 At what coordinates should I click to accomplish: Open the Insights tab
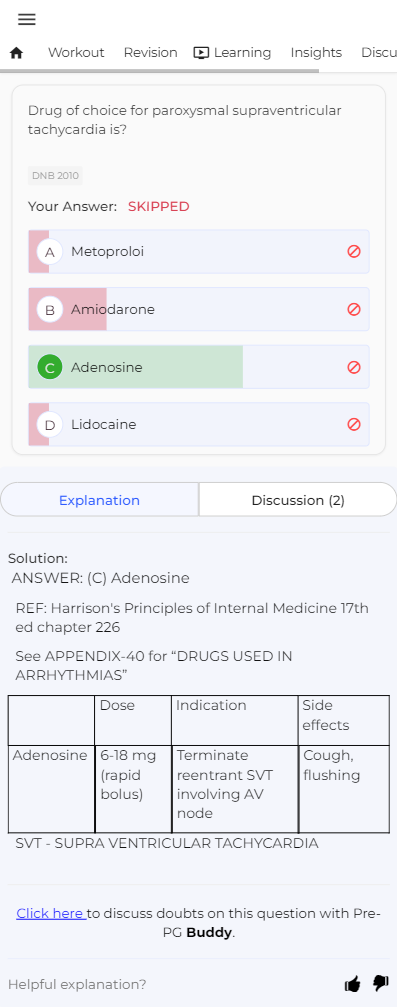tap(316, 53)
